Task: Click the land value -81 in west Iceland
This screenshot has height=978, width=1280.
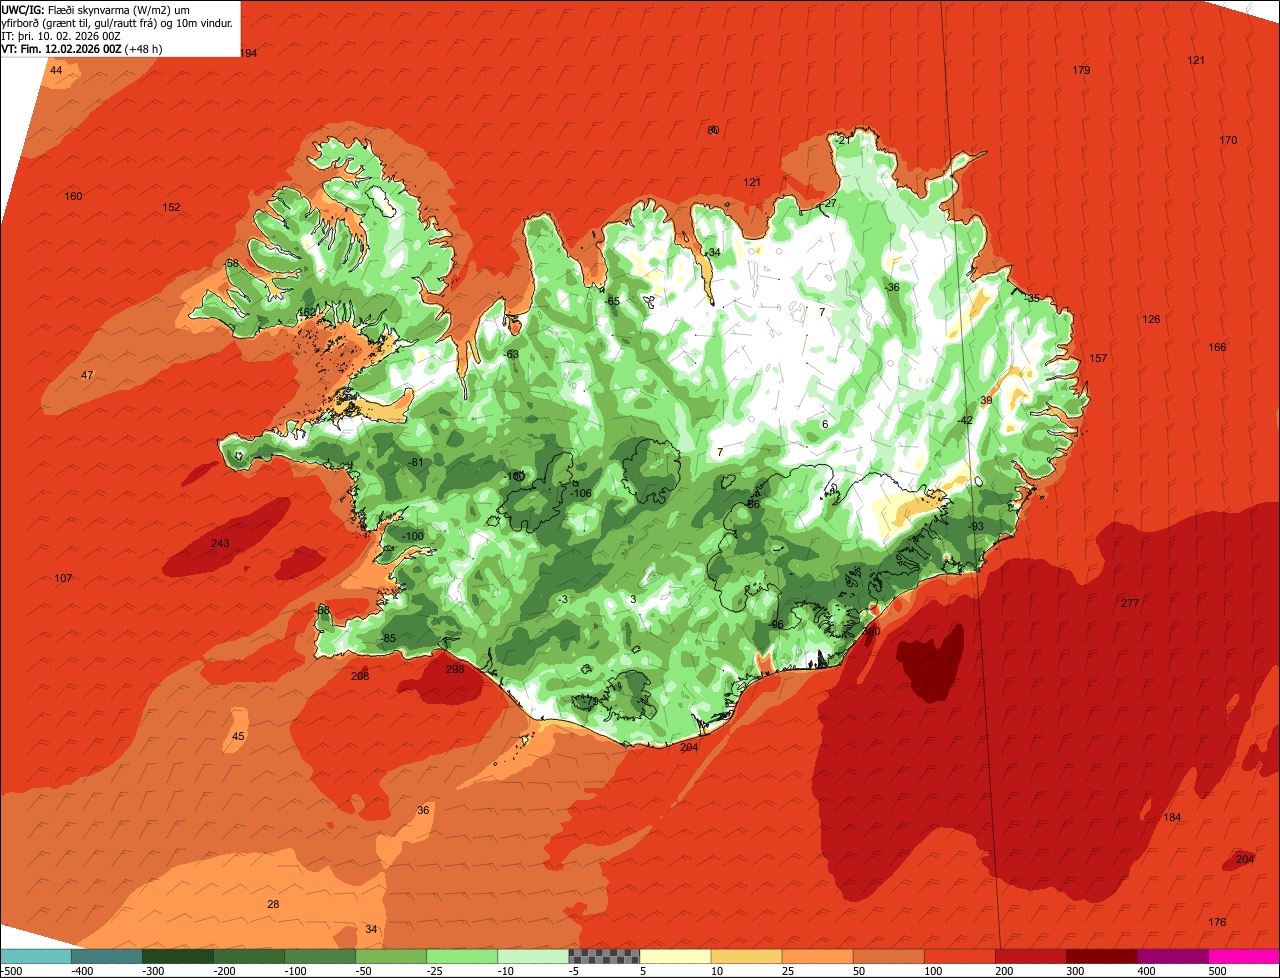Action: click(416, 461)
